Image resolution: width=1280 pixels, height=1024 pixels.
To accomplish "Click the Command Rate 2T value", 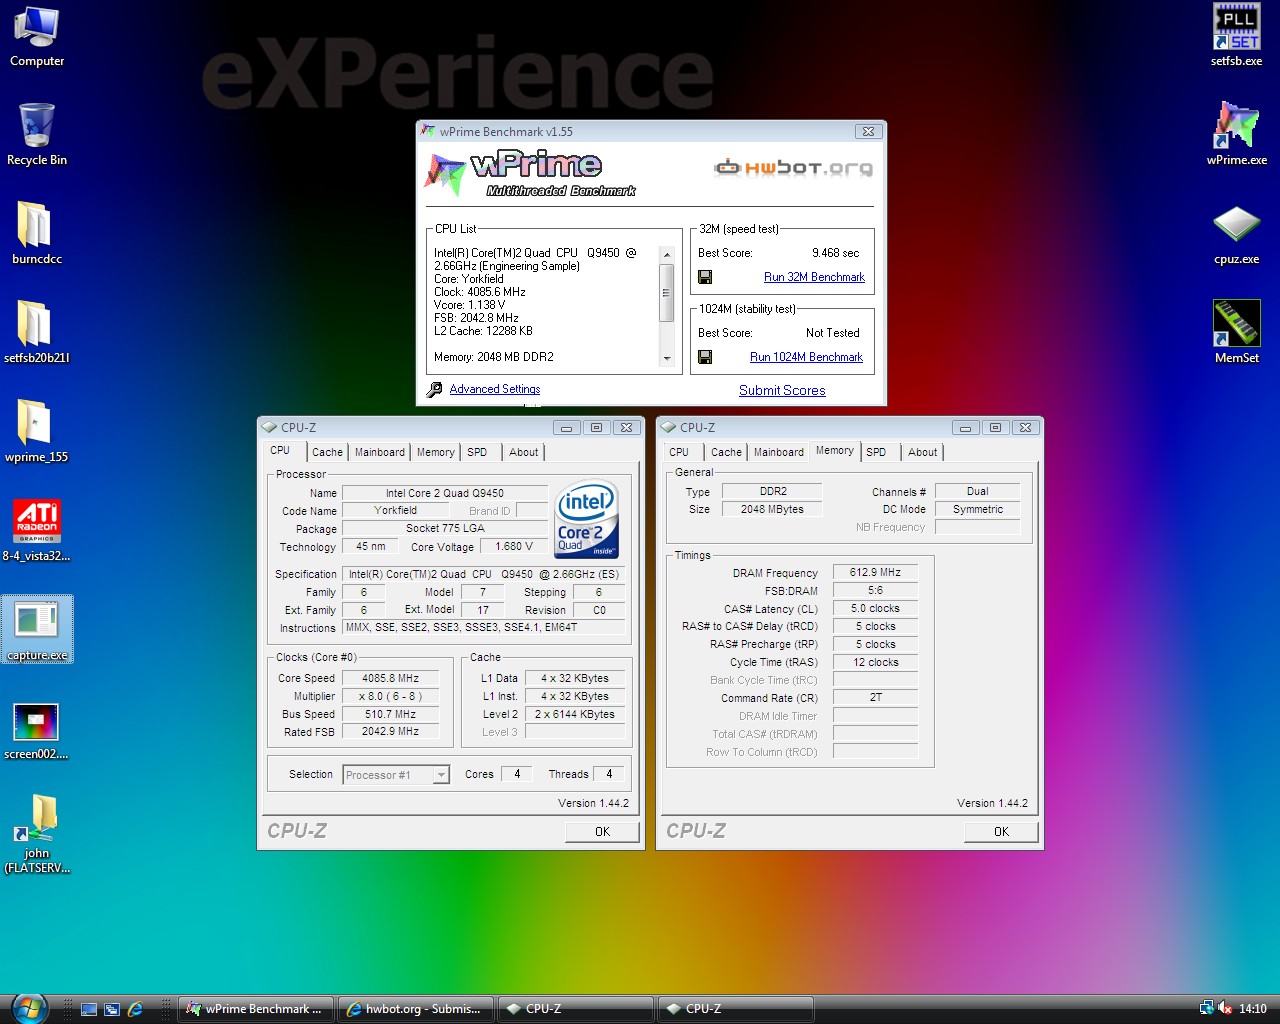I will [876, 698].
